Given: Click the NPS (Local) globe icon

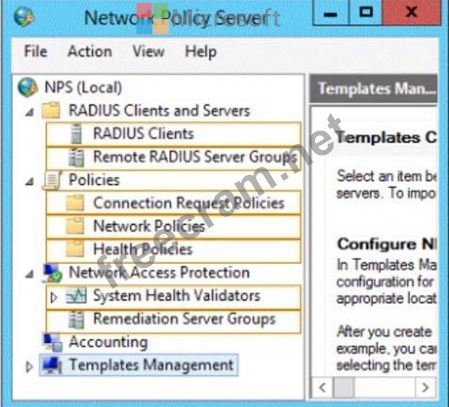Looking at the screenshot, I should click(28, 87).
